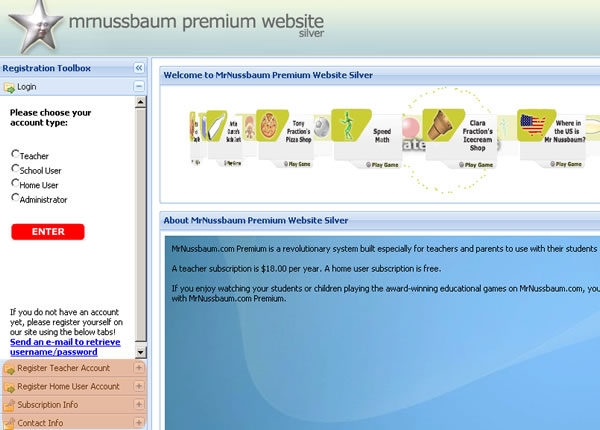600x430 pixels.
Task: Select the Home User radio option
Action: click(15, 184)
